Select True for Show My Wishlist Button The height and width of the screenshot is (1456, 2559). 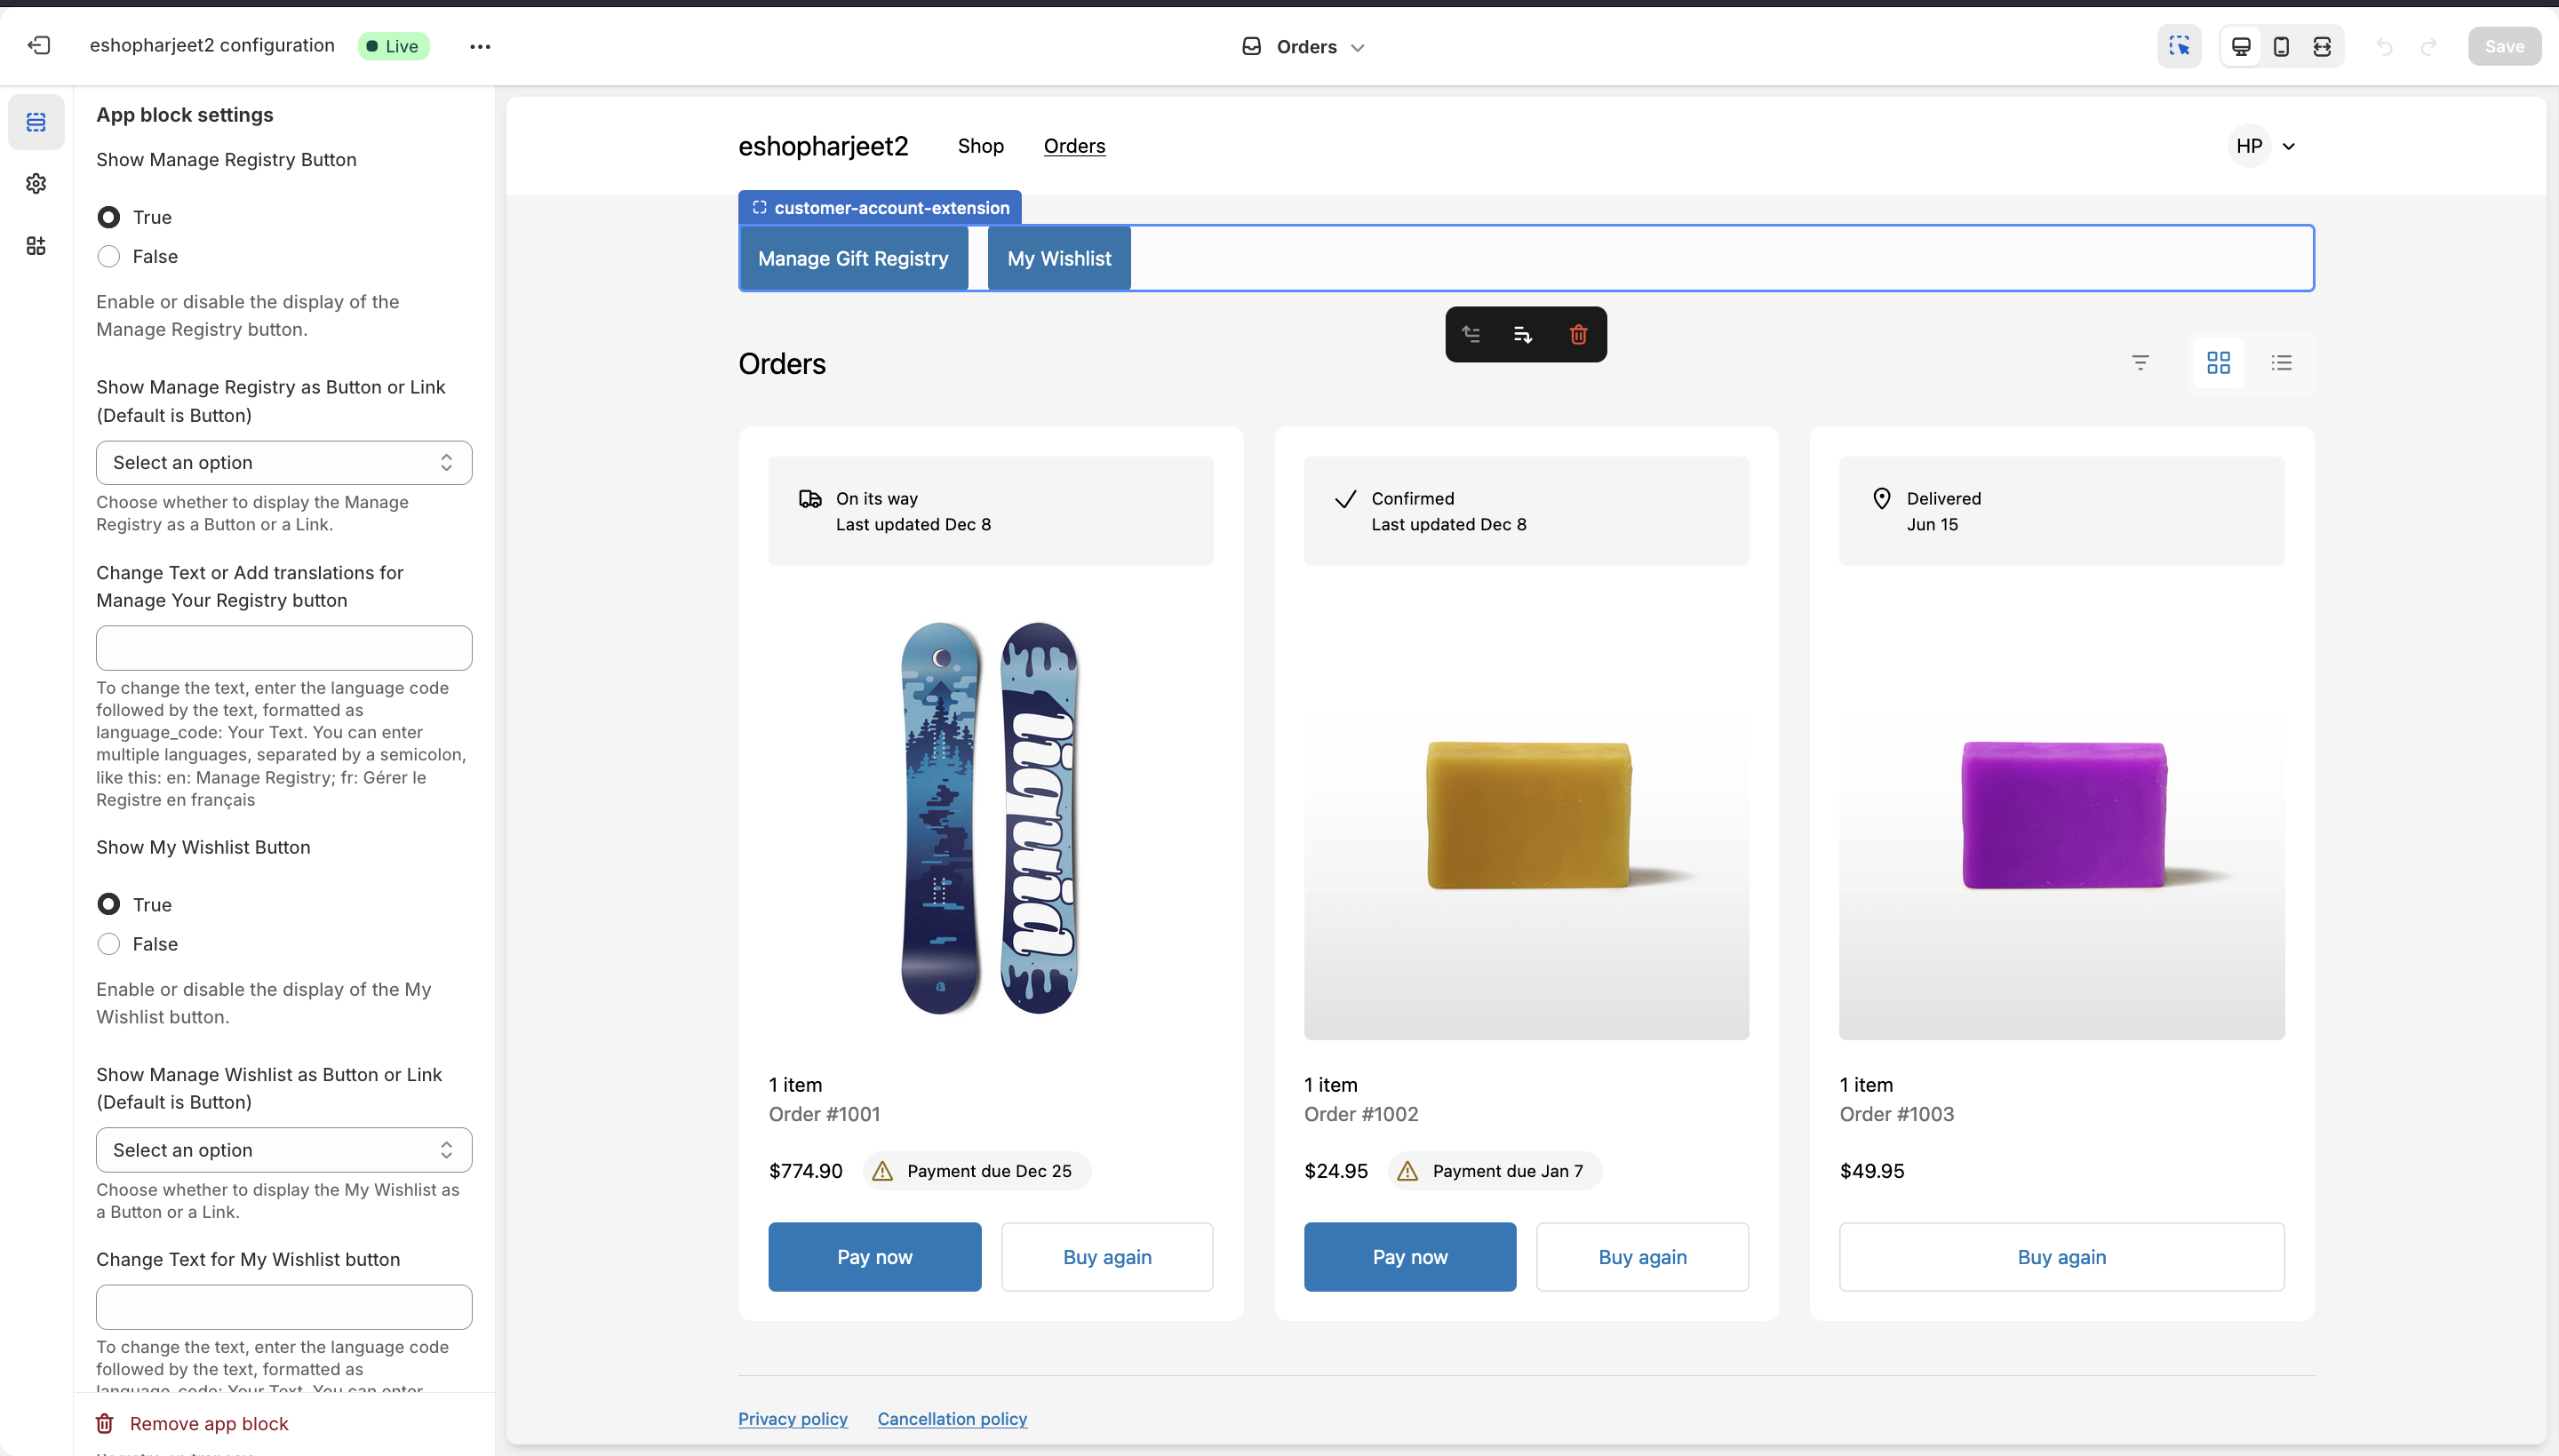coord(108,905)
